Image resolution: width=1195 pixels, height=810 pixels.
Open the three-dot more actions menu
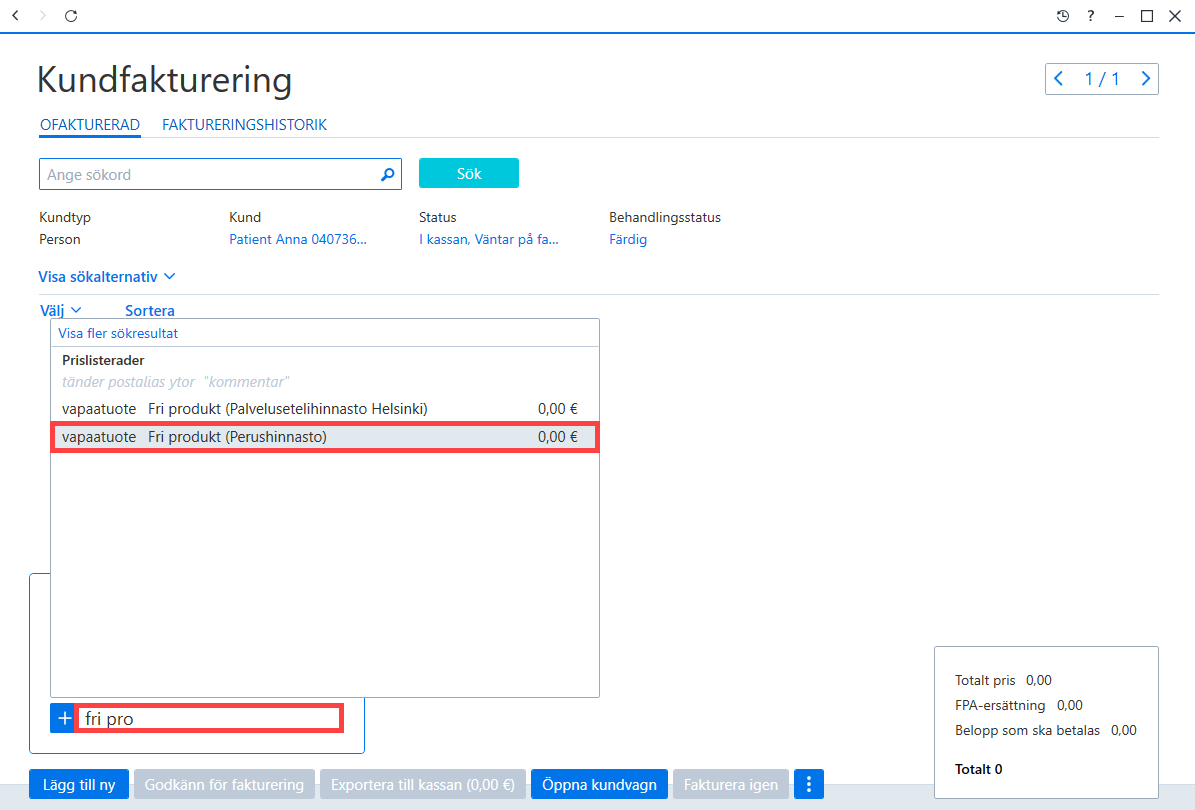pos(809,784)
